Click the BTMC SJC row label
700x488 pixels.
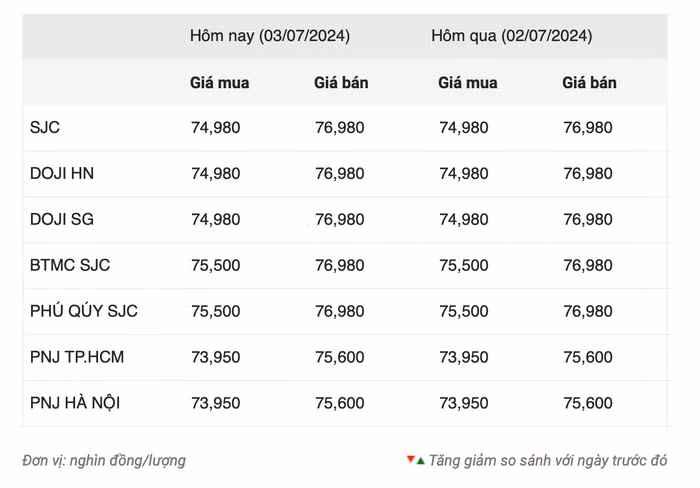click(70, 266)
